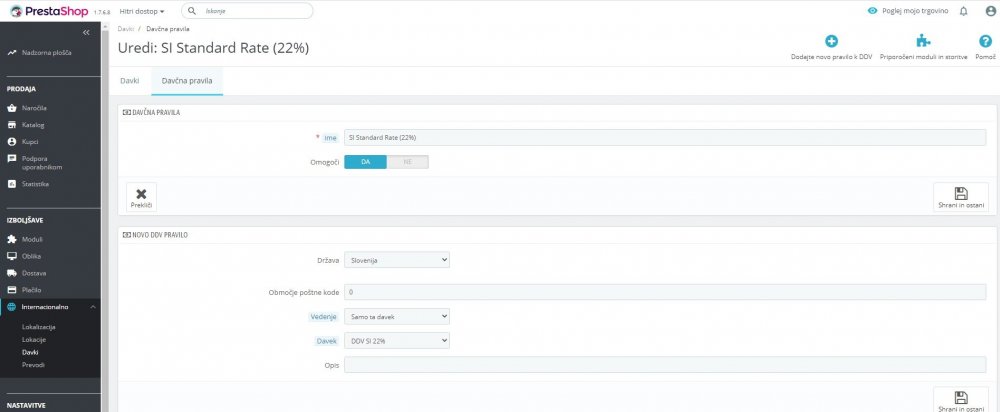1000x412 pixels.
Task: Open the Država dropdown showing Slovenija
Action: tap(397, 260)
